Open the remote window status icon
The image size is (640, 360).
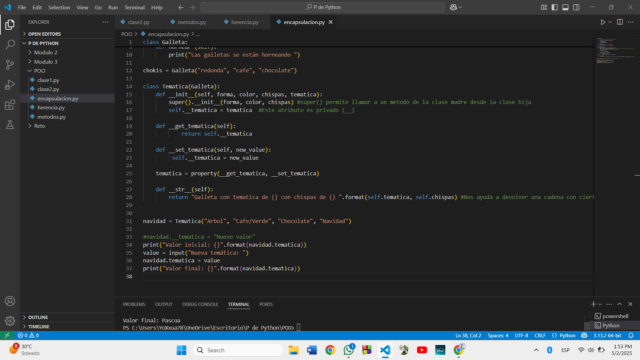click(7, 336)
